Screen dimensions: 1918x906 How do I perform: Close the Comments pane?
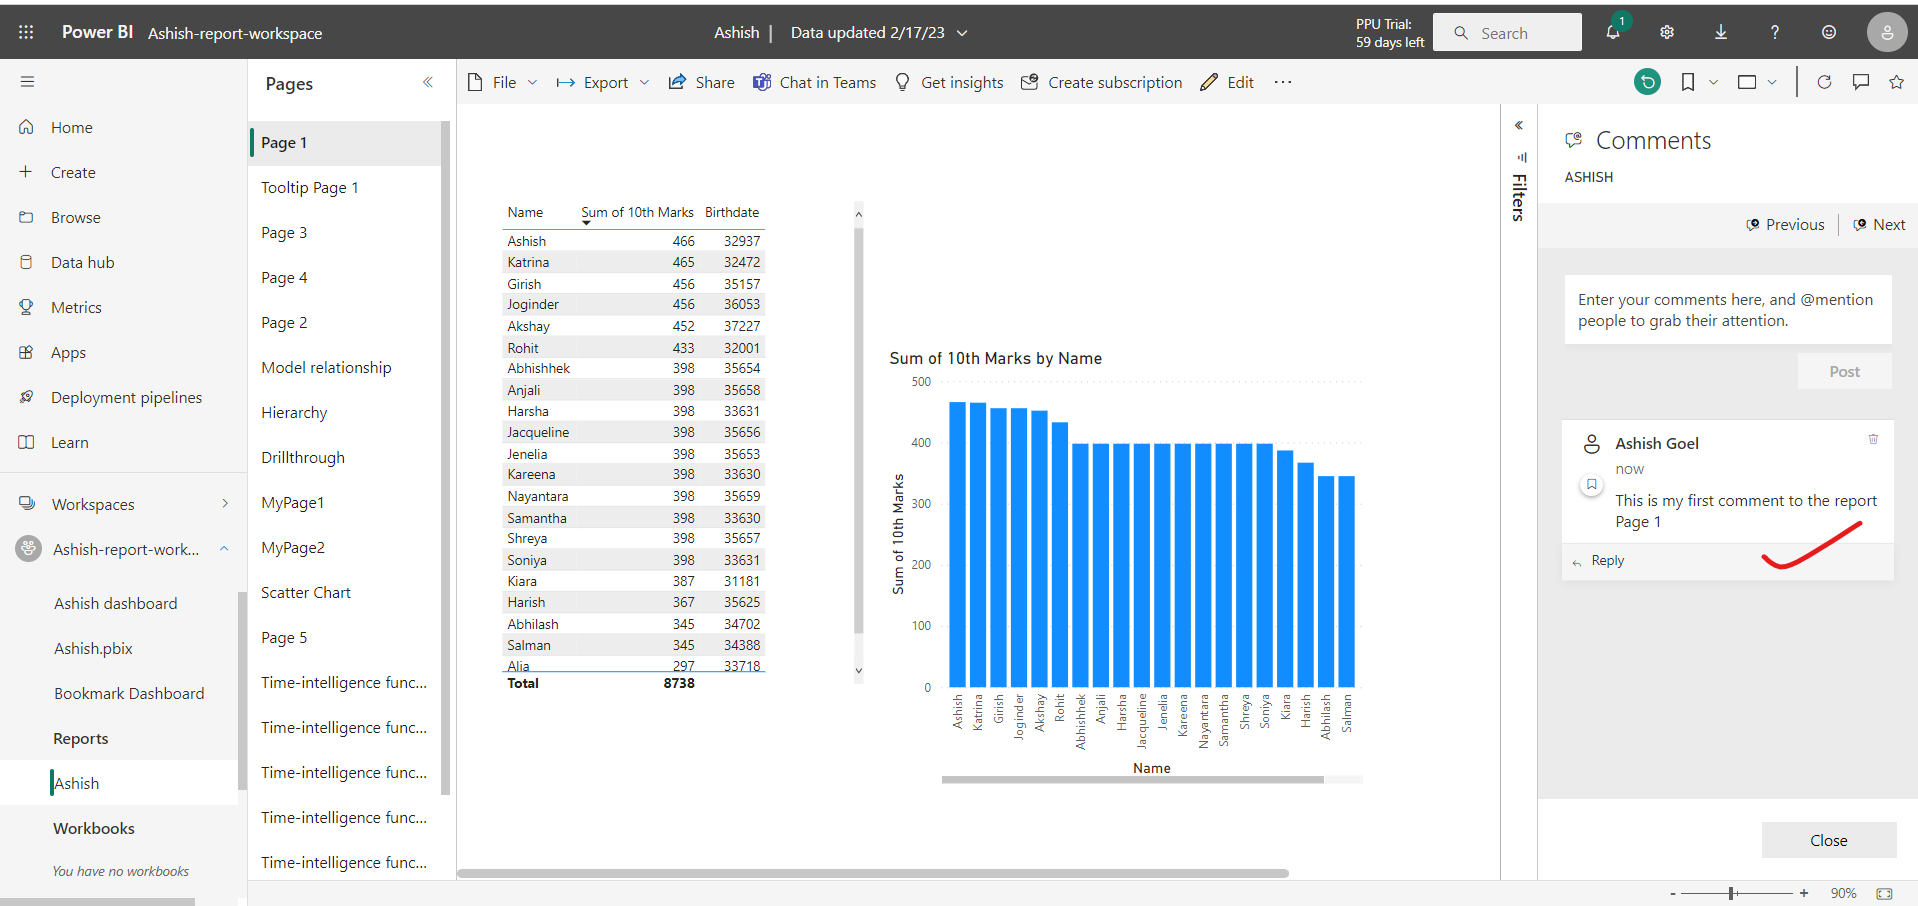point(1828,840)
